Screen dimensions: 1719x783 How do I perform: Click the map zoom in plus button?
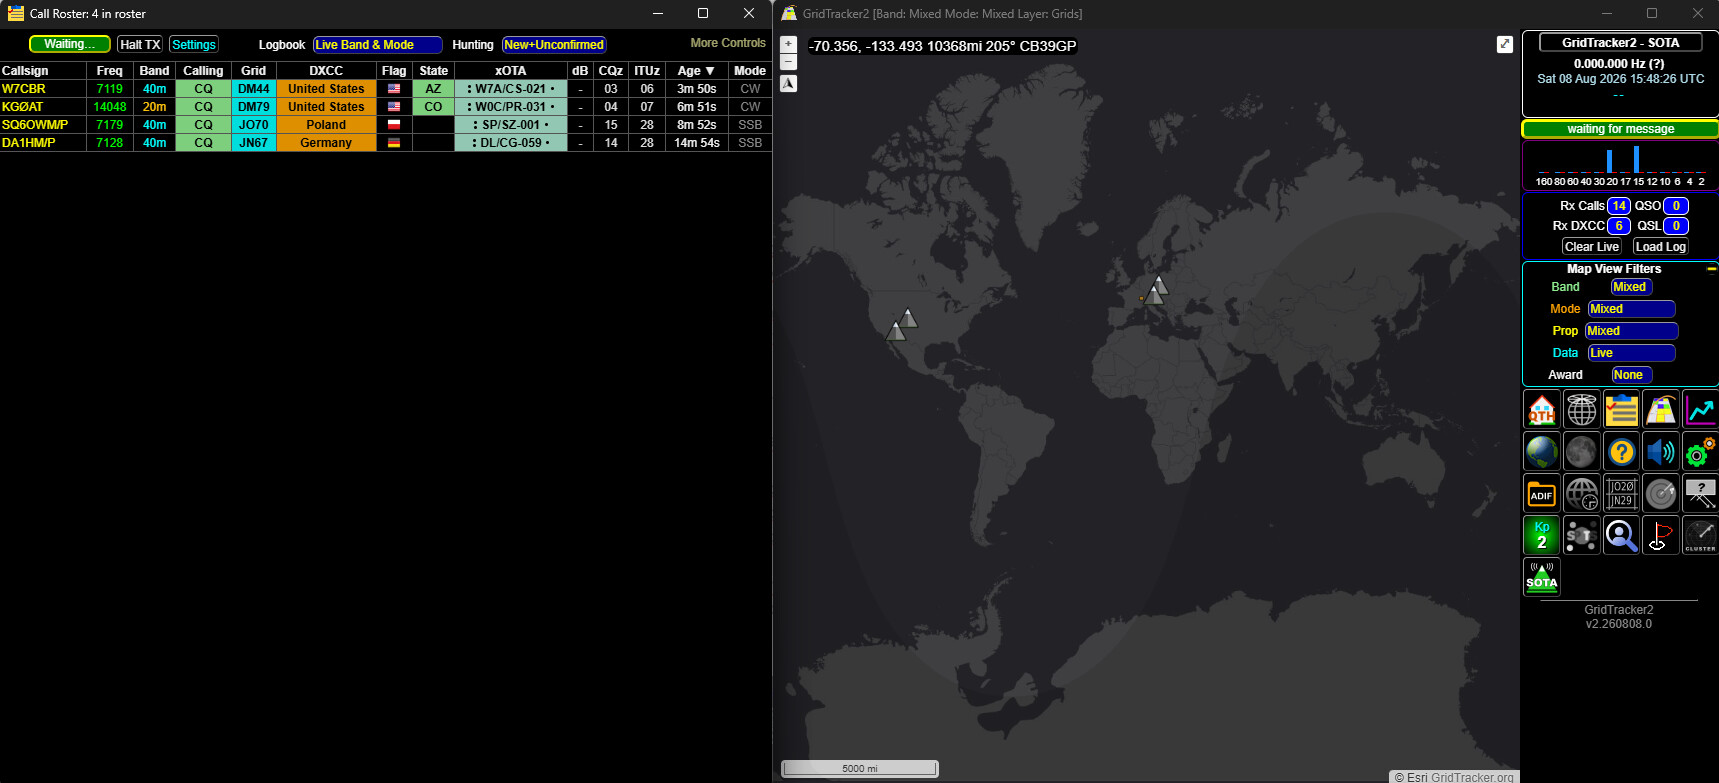pyautogui.click(x=789, y=44)
